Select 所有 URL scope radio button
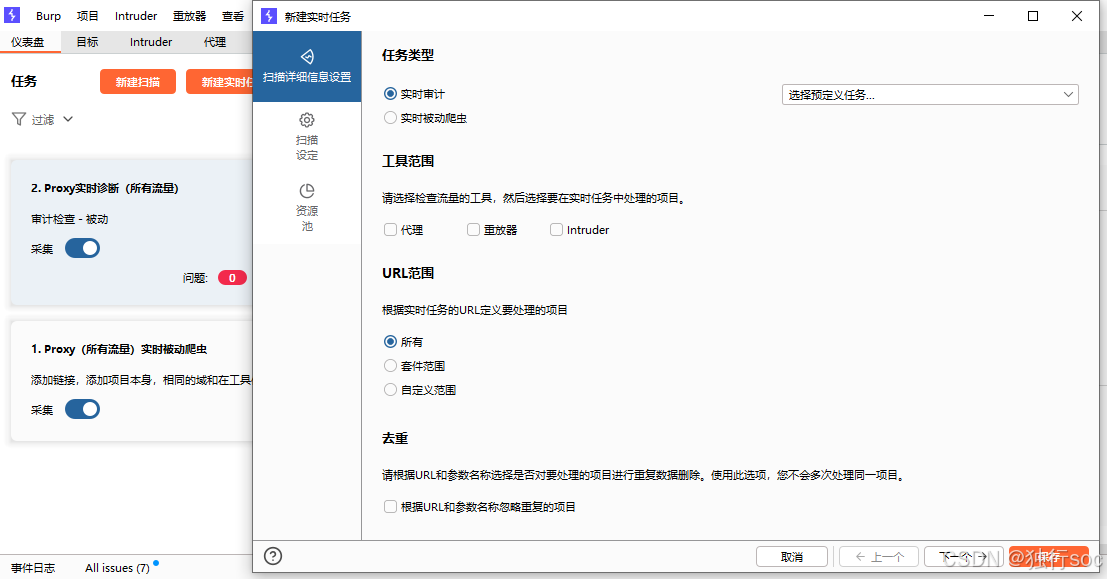Image resolution: width=1107 pixels, height=579 pixels. tap(390, 342)
